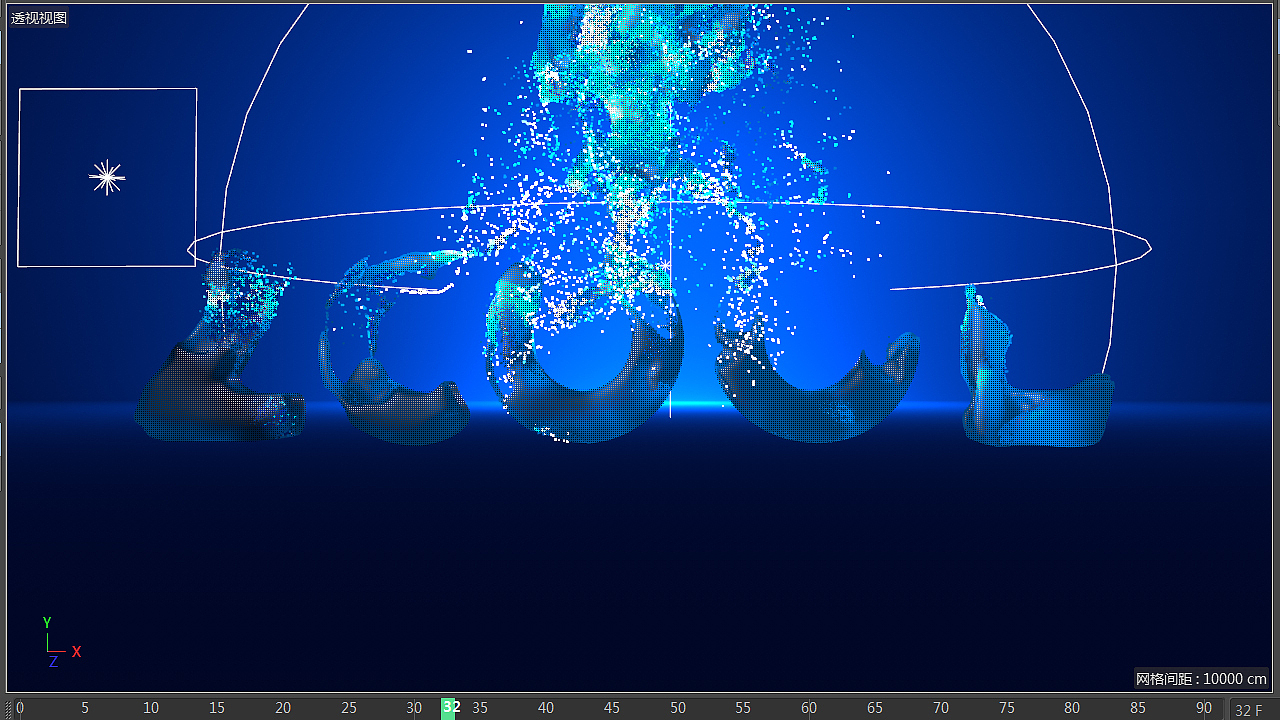1280x720 pixels.
Task: Jump to frame 0 on timeline ruler
Action: [x=20, y=708]
